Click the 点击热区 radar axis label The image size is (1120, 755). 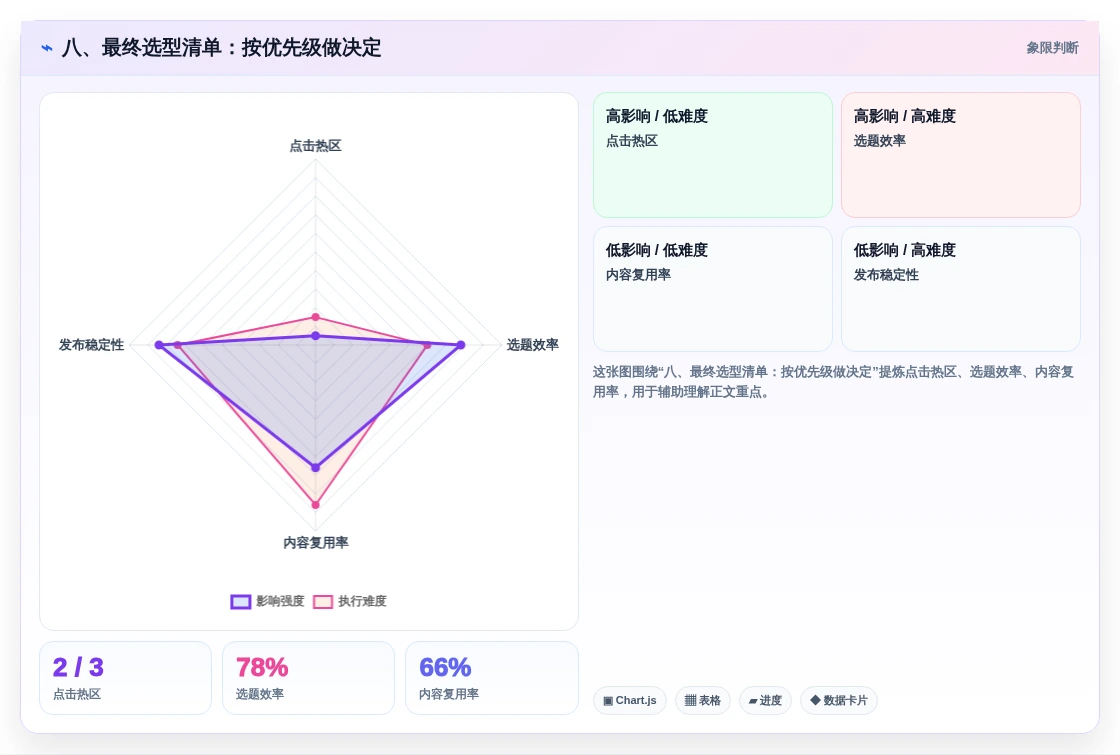point(315,146)
